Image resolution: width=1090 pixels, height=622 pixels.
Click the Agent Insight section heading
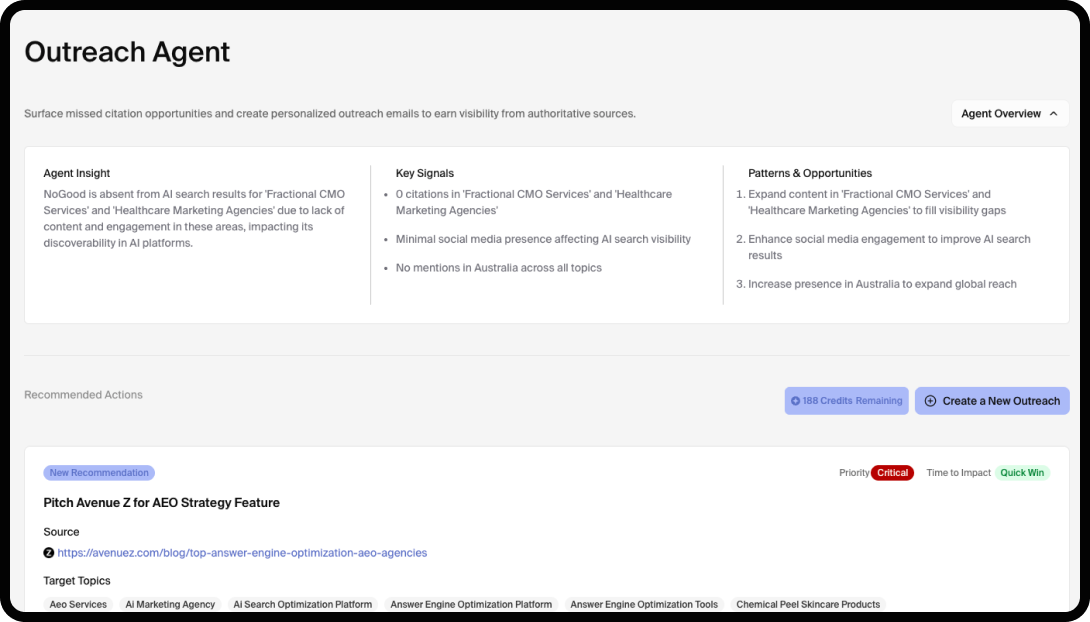77,173
